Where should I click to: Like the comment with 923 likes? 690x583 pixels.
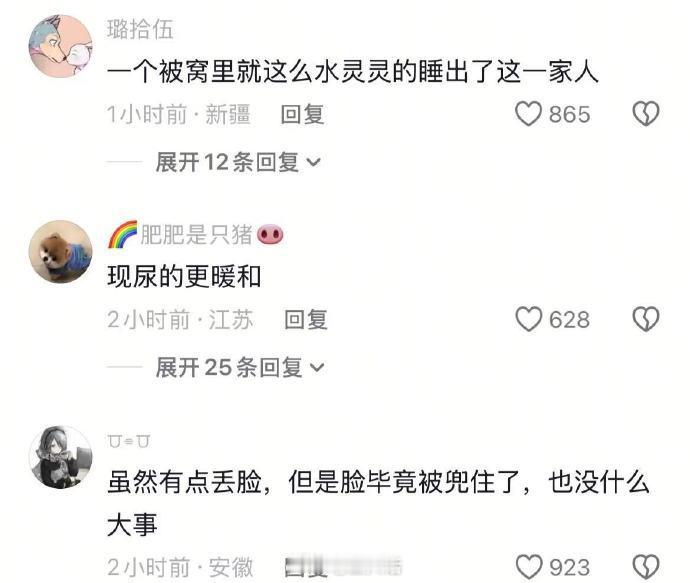pyautogui.click(x=529, y=567)
